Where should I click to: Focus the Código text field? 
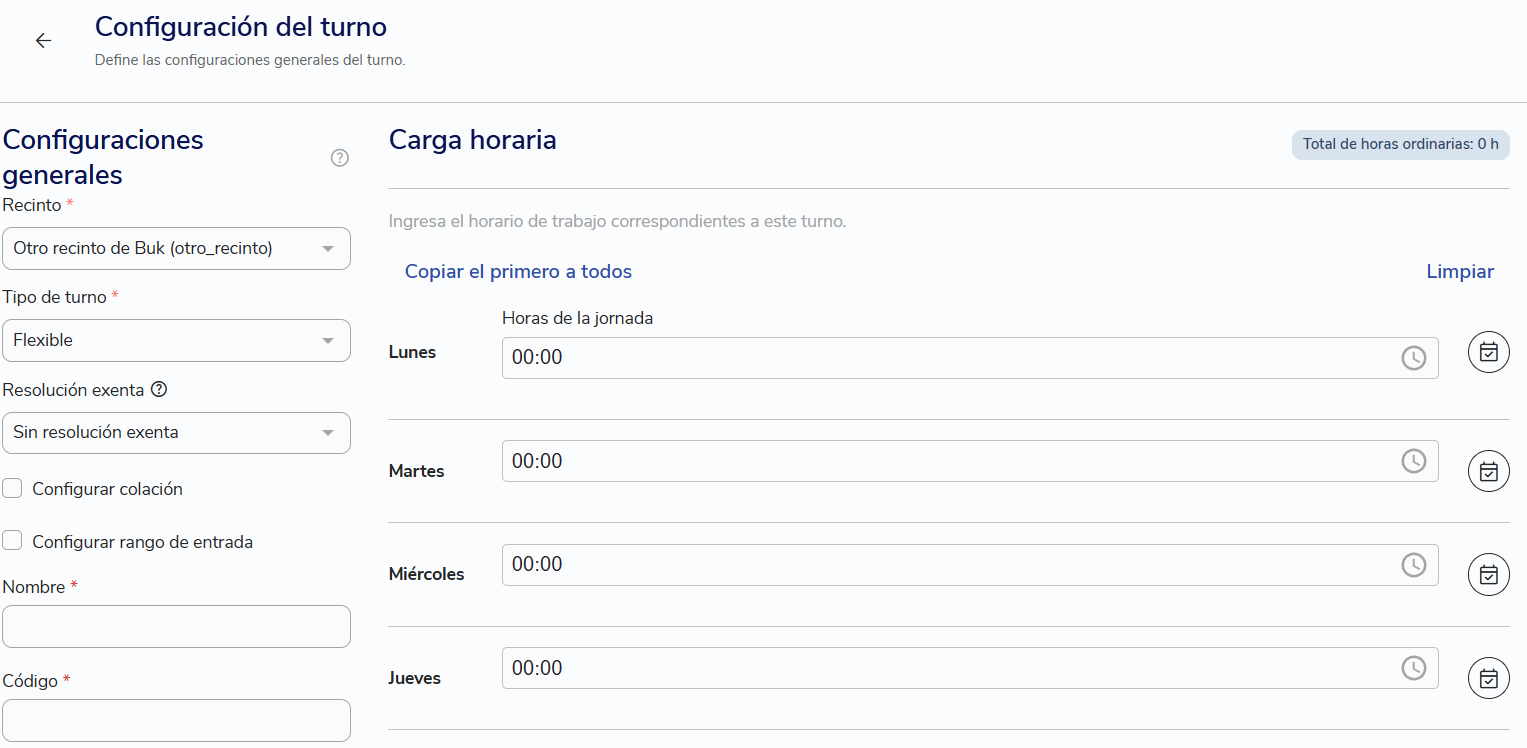click(176, 720)
